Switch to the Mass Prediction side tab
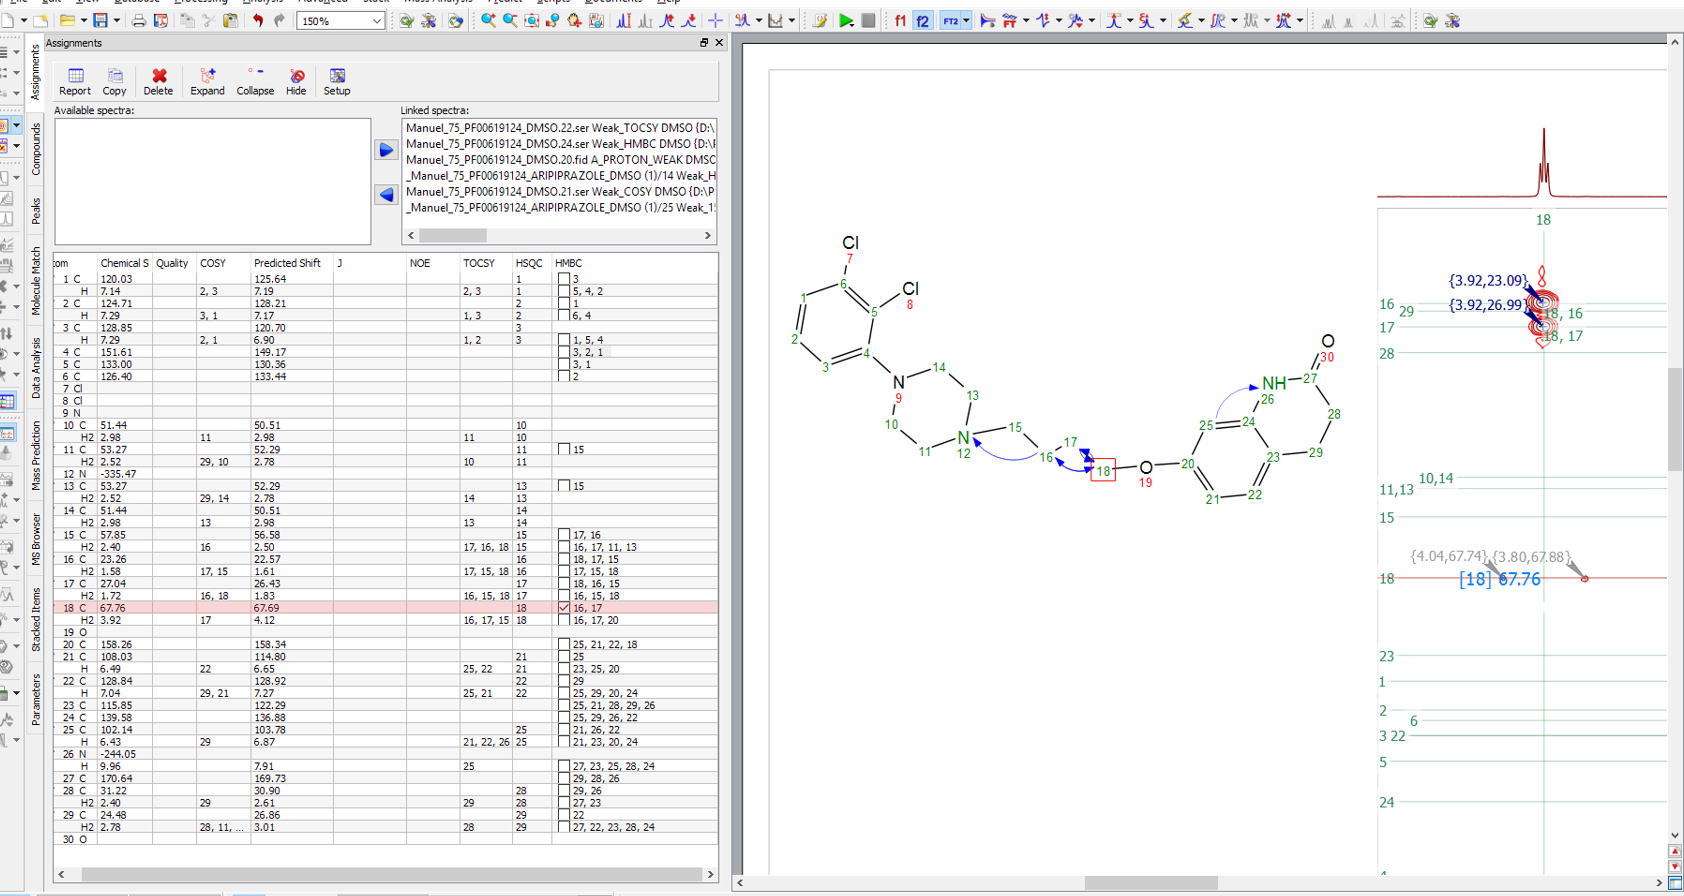1684x896 pixels. [36, 455]
